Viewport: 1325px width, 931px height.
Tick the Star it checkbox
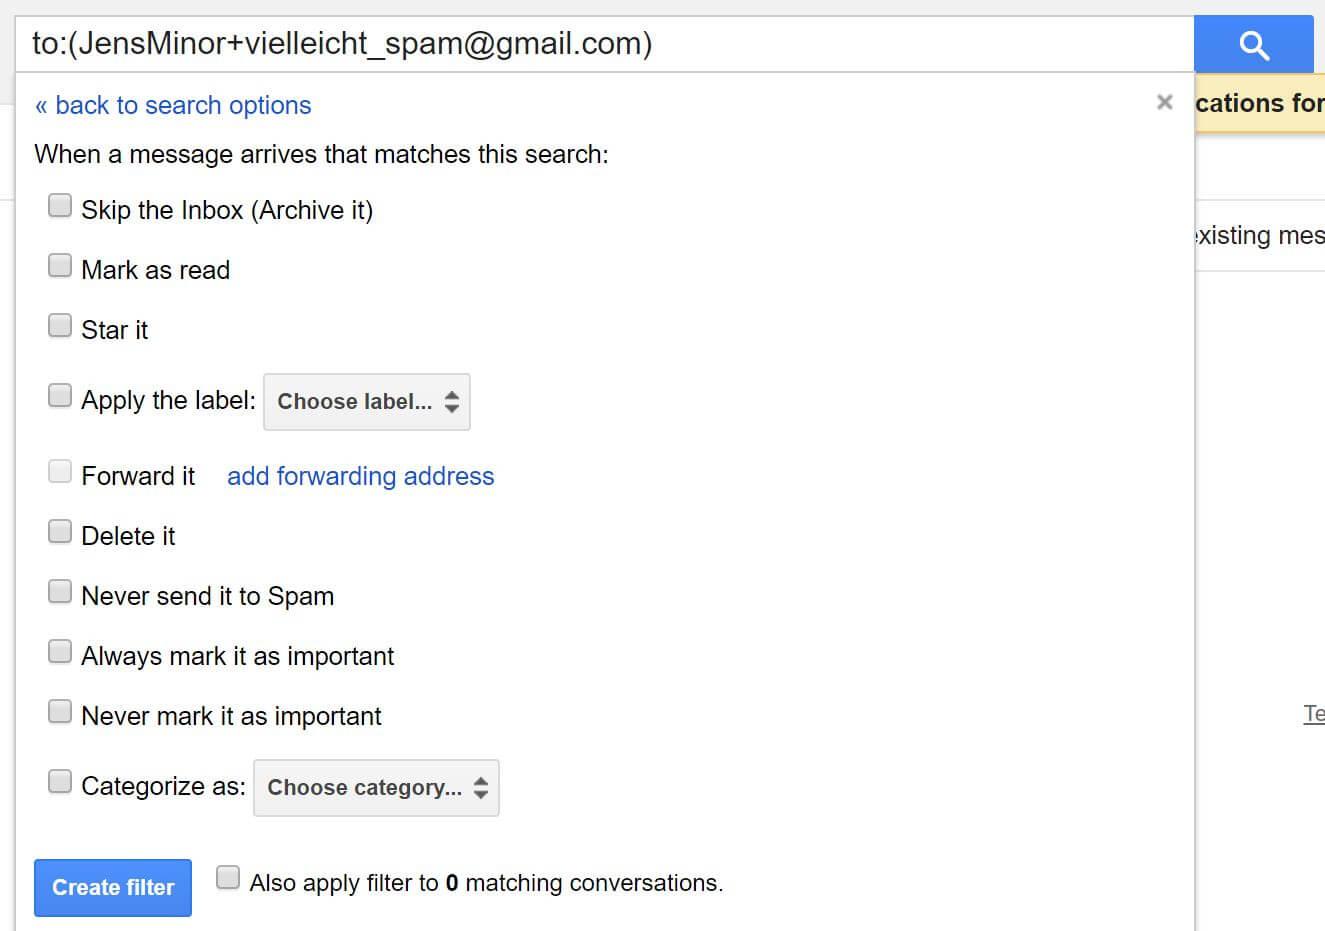pos(60,326)
